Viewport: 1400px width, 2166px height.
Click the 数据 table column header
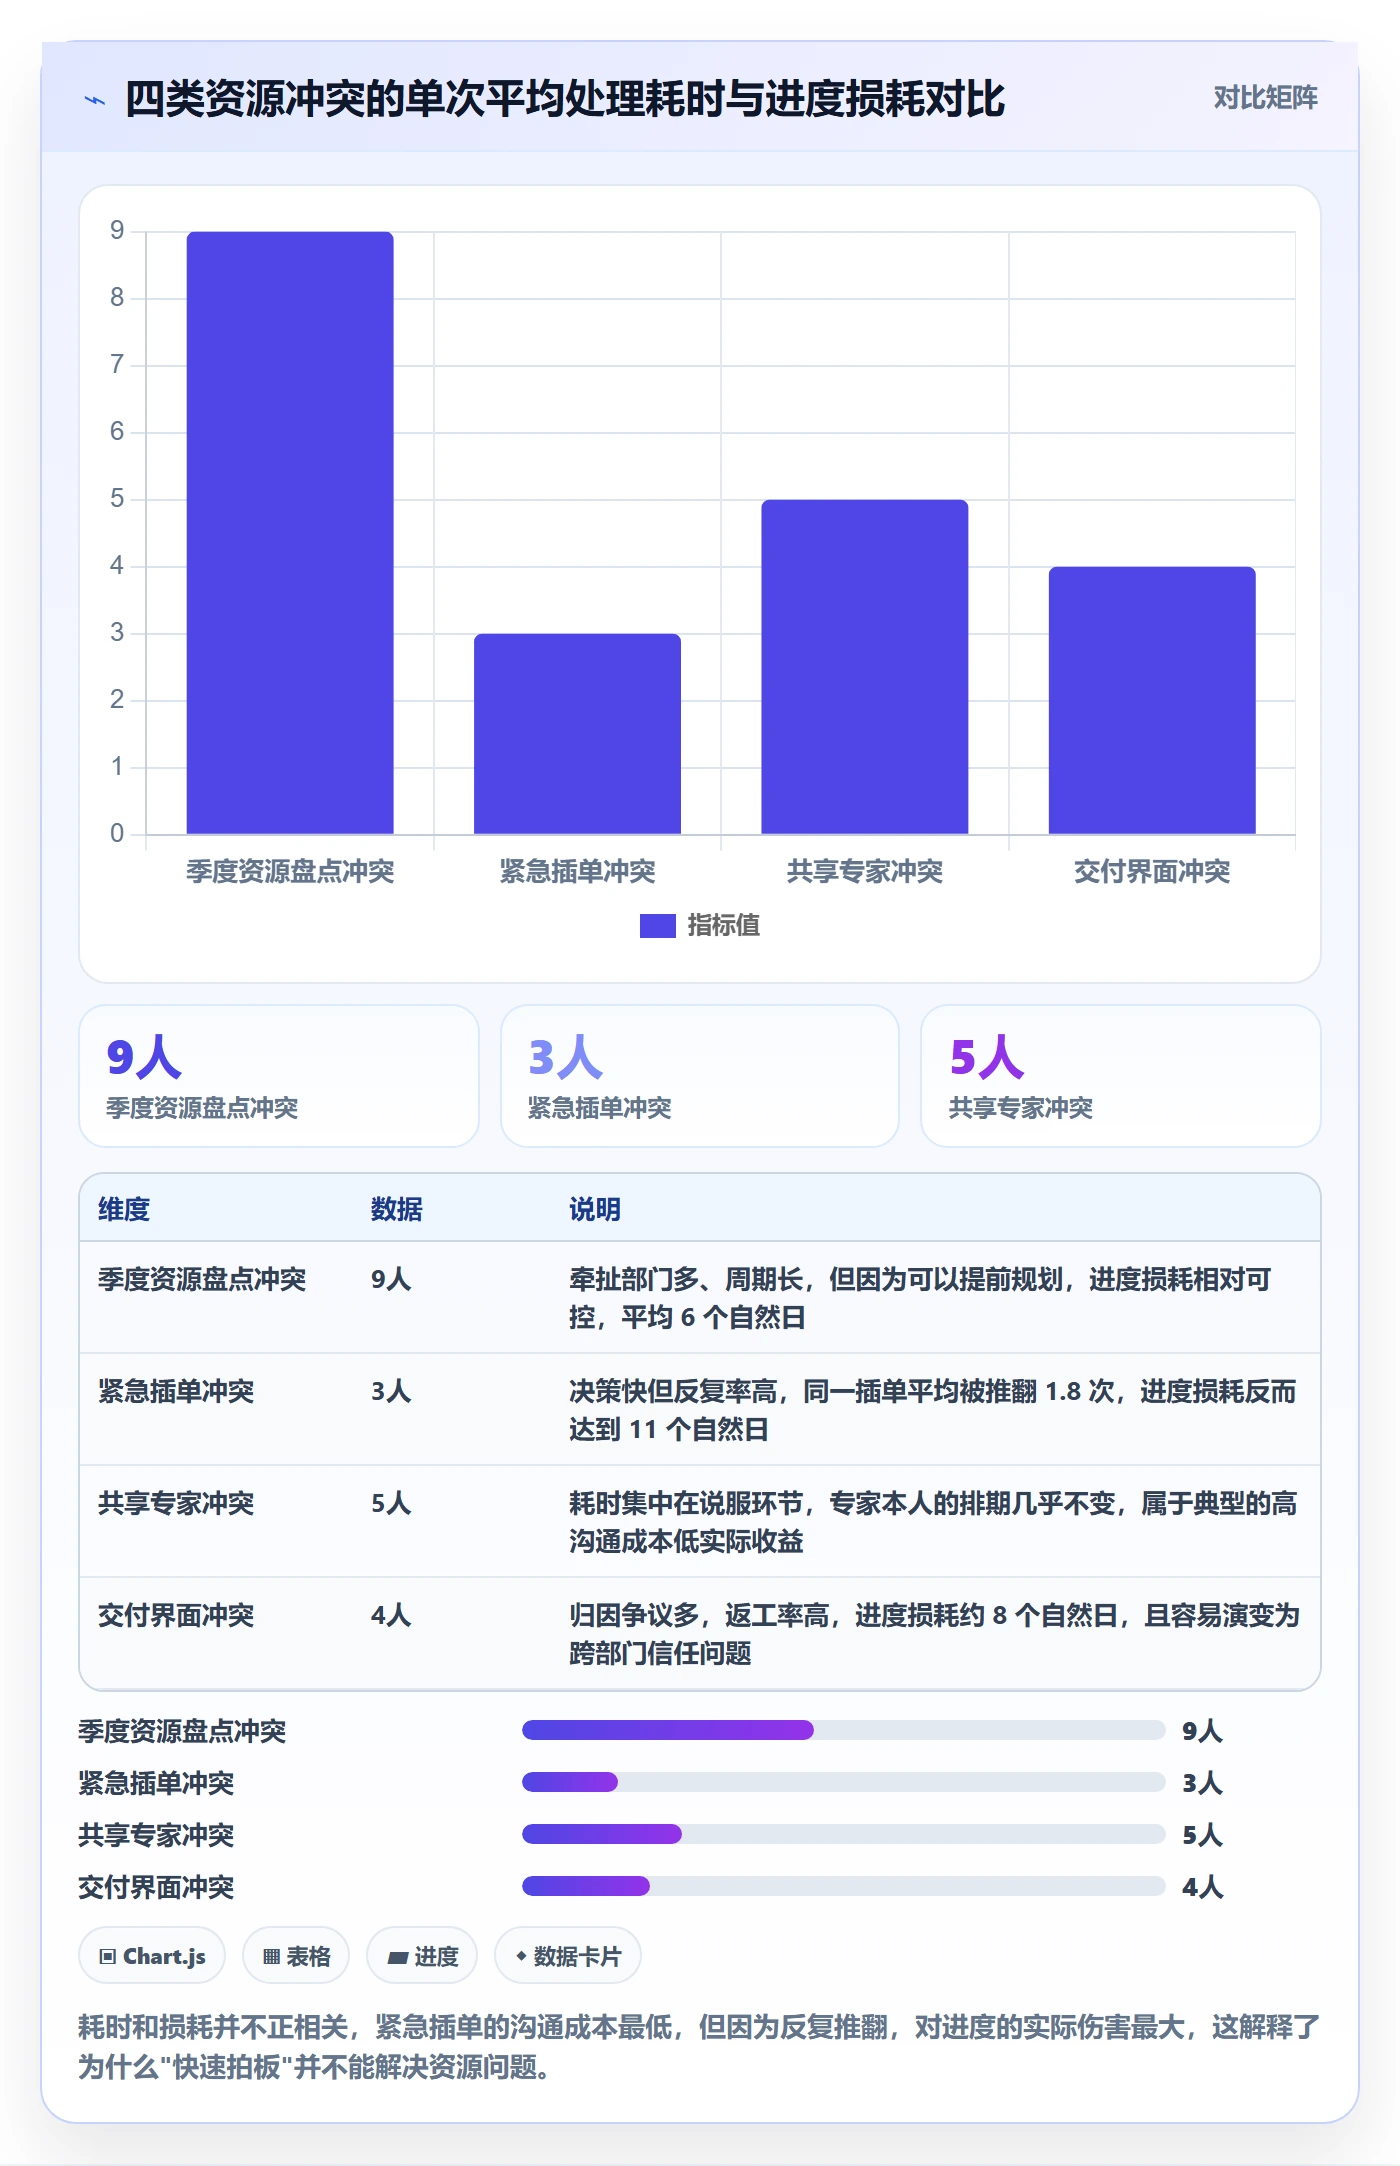pos(397,1209)
